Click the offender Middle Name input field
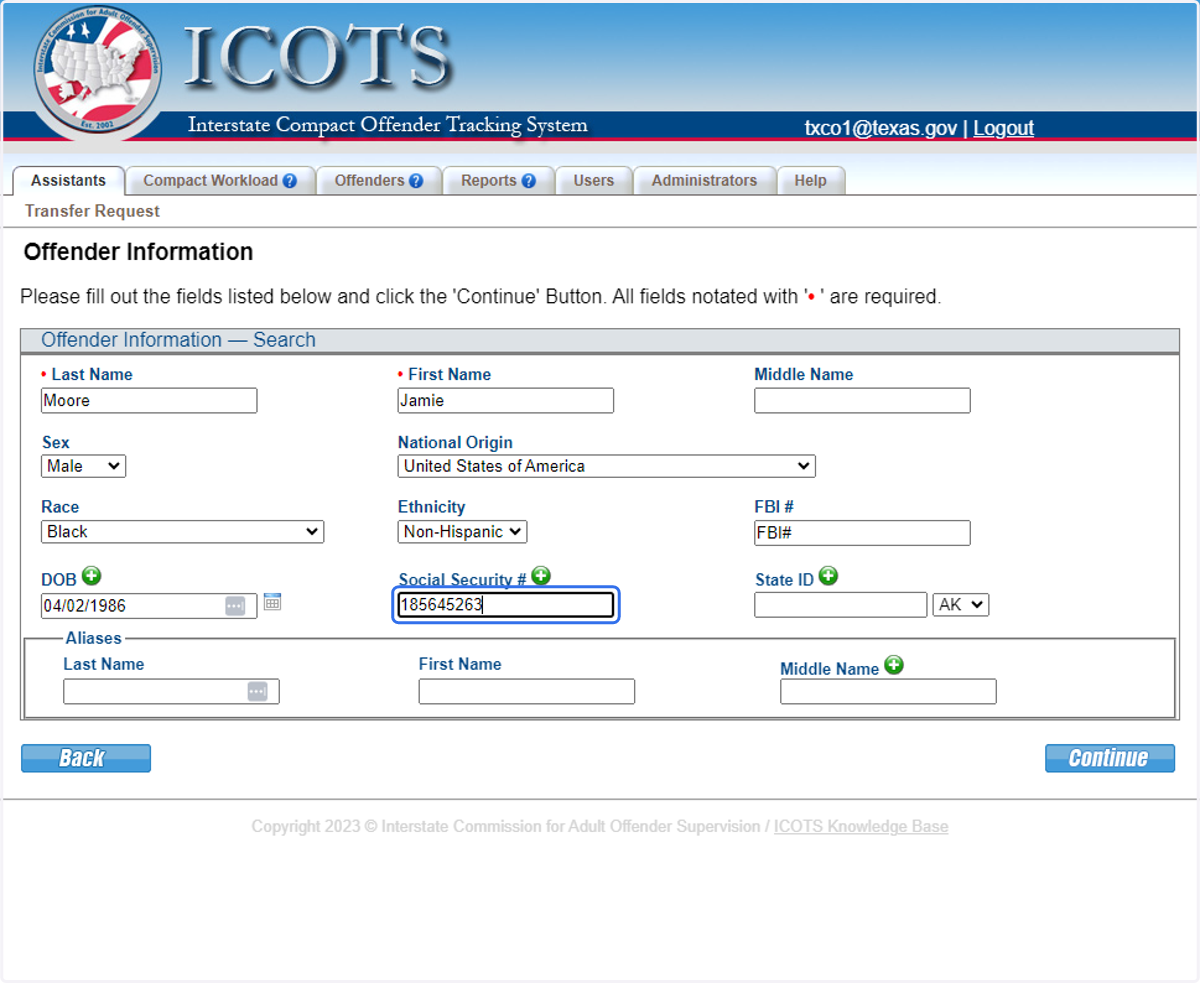Screen dimensions: 1200x983 pos(862,401)
